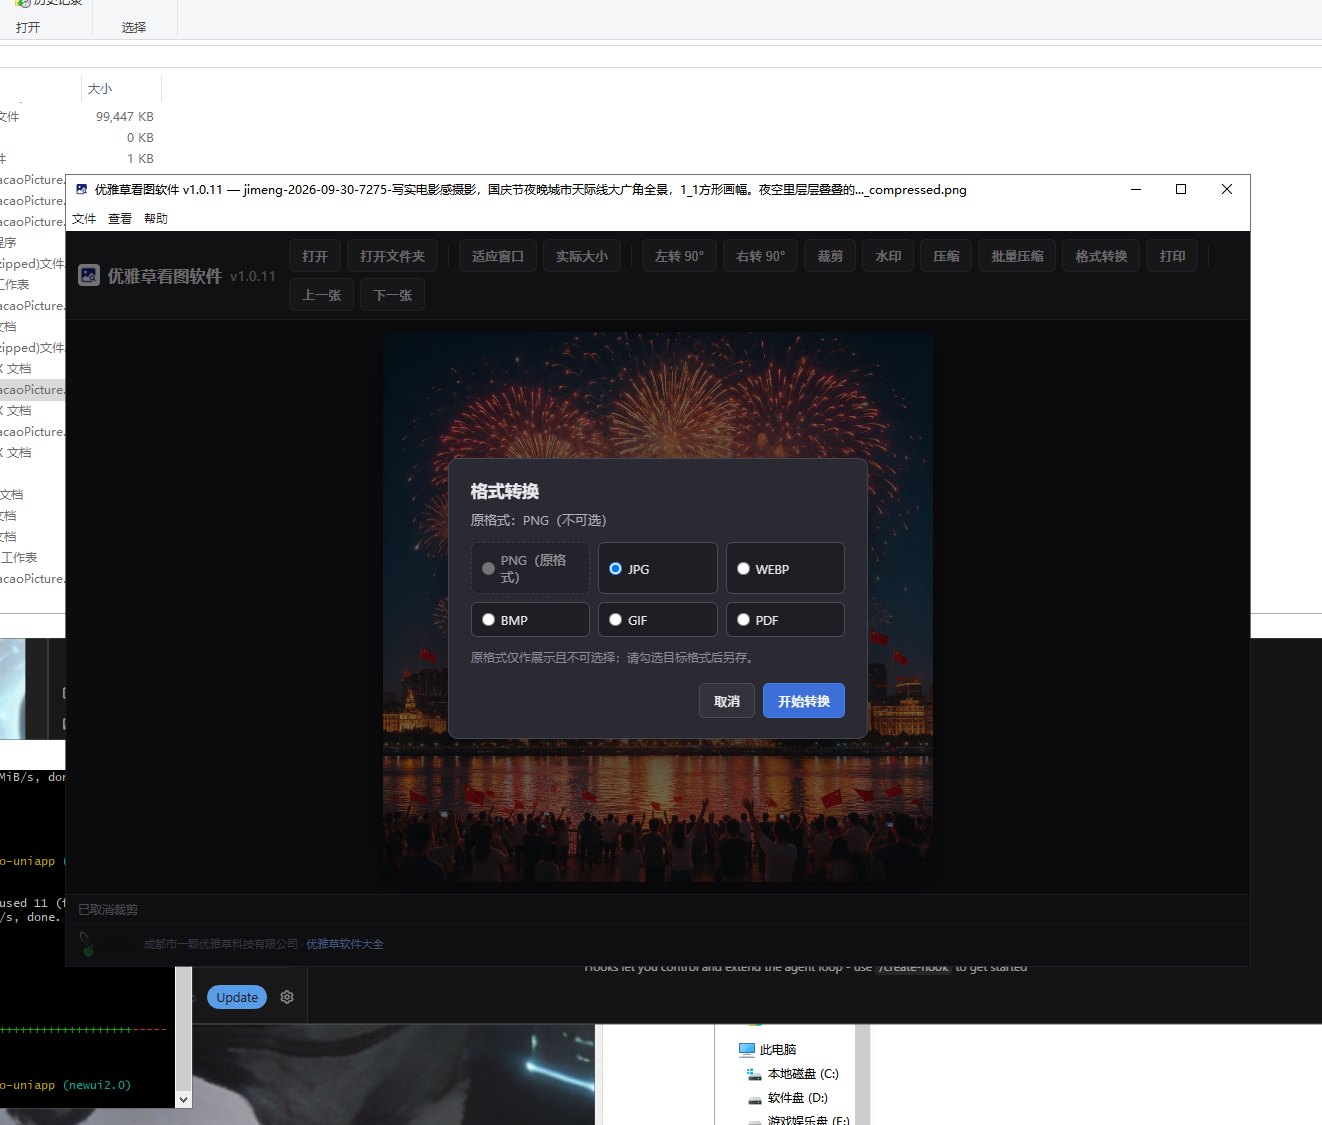Open the settings gear next to Update
The height and width of the screenshot is (1125, 1322).
[x=287, y=997]
